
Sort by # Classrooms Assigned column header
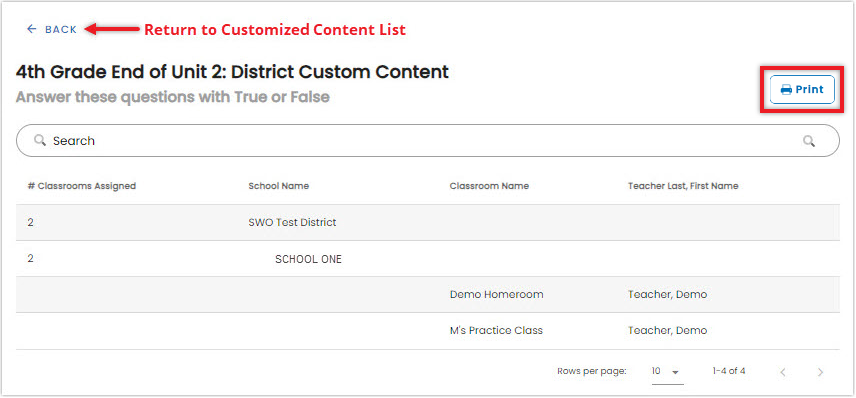(81, 186)
